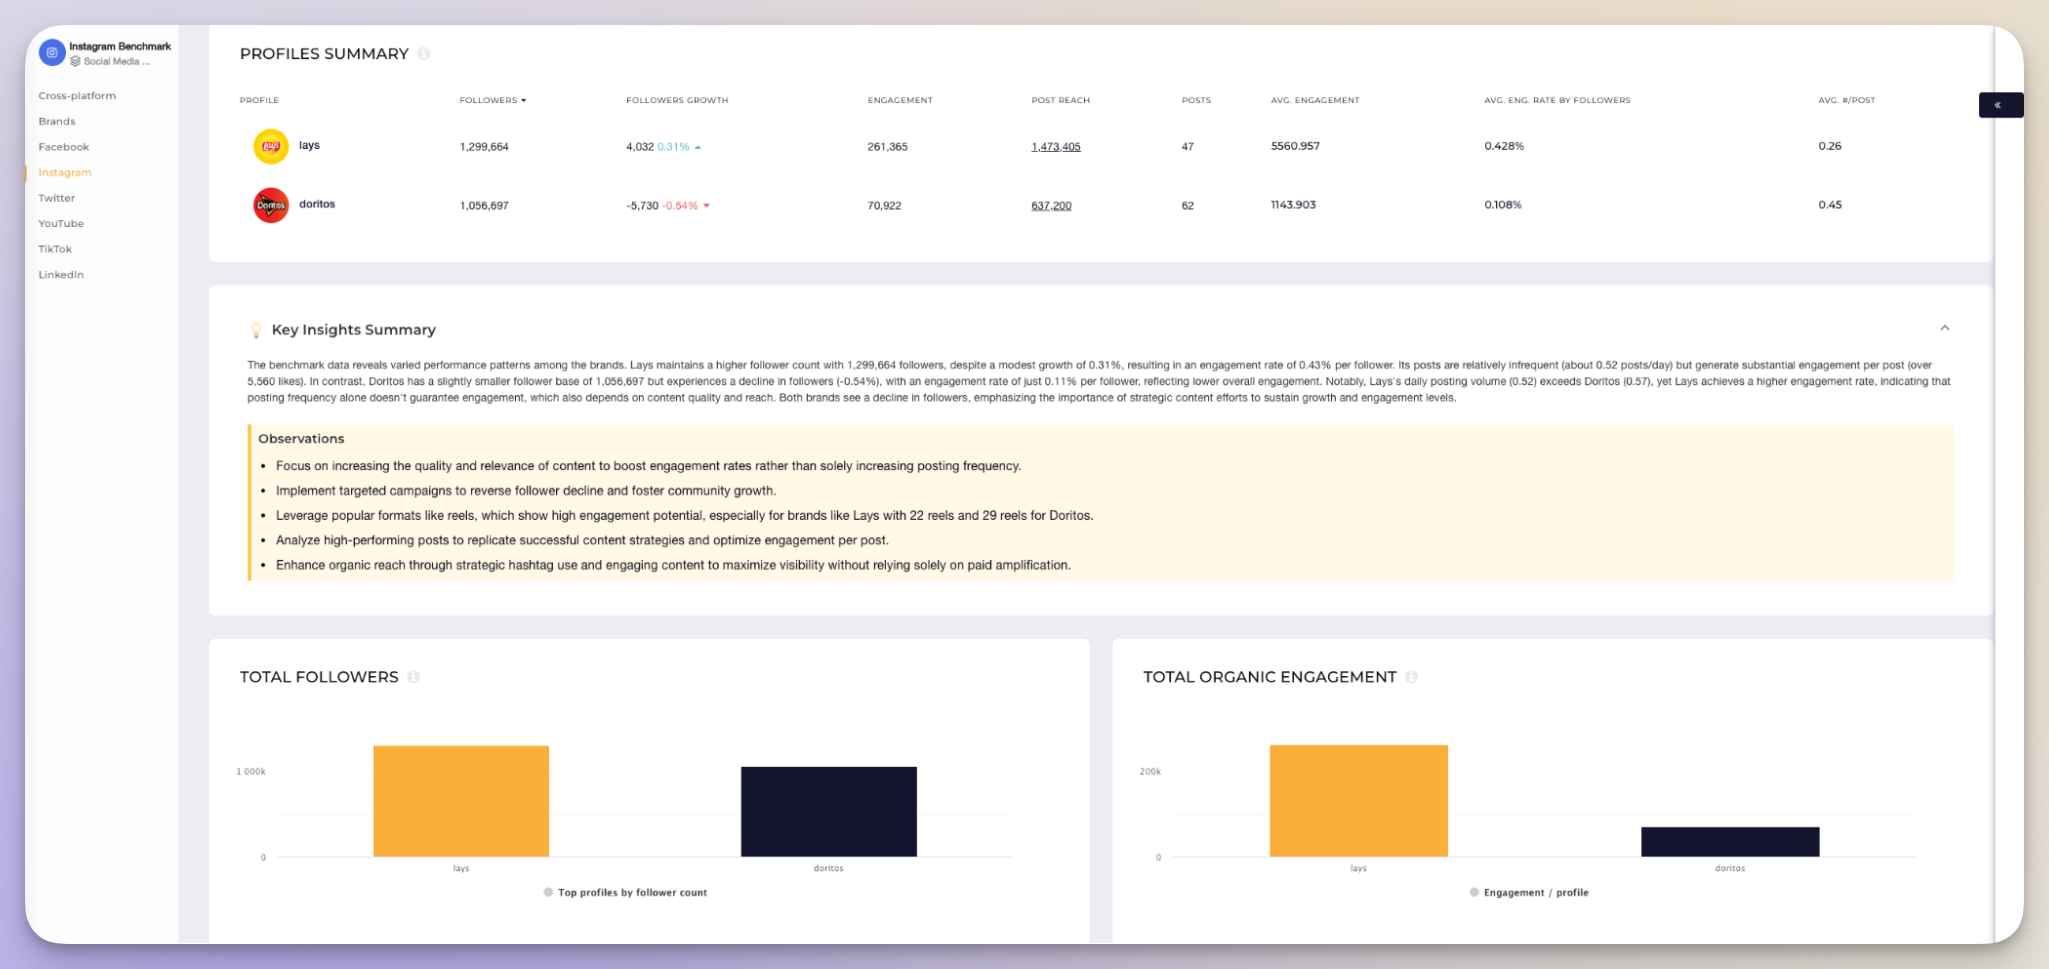Collapse the right side panel arrow button
This screenshot has height=969, width=2049.
(2000, 105)
